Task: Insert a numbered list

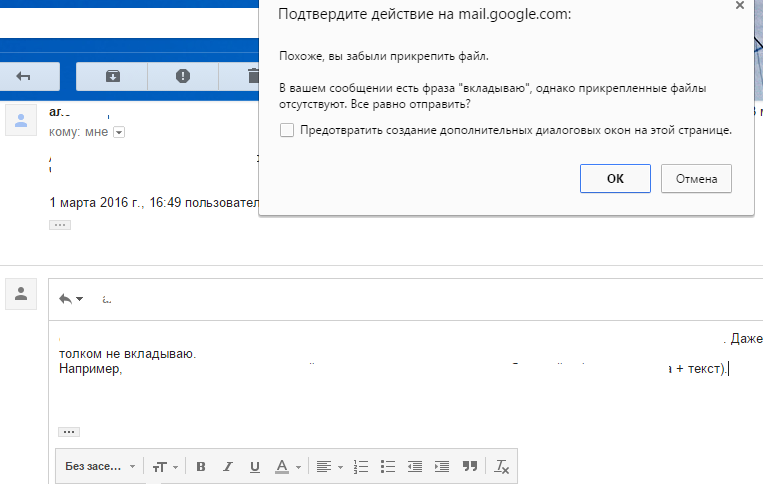Action: [361, 467]
